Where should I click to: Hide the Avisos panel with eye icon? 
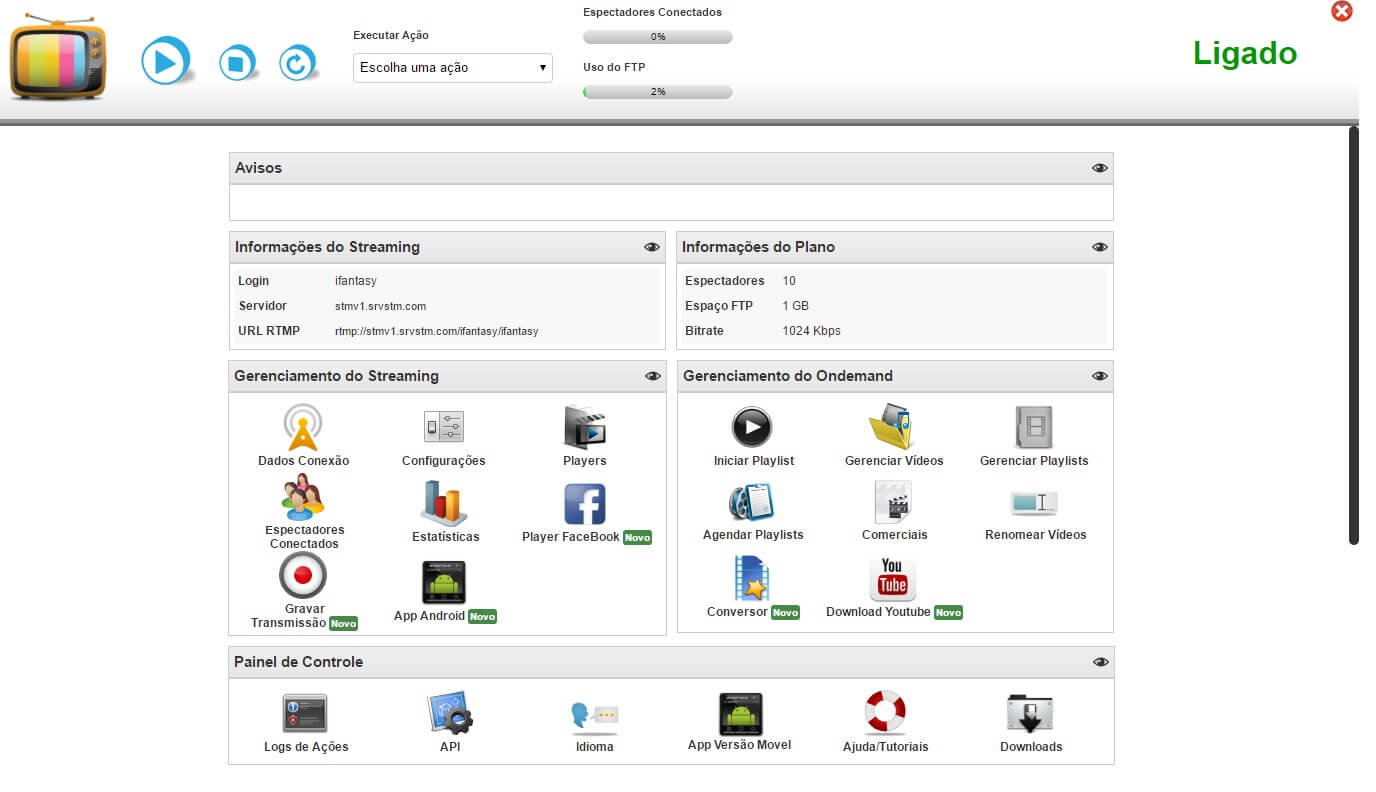(x=1100, y=168)
